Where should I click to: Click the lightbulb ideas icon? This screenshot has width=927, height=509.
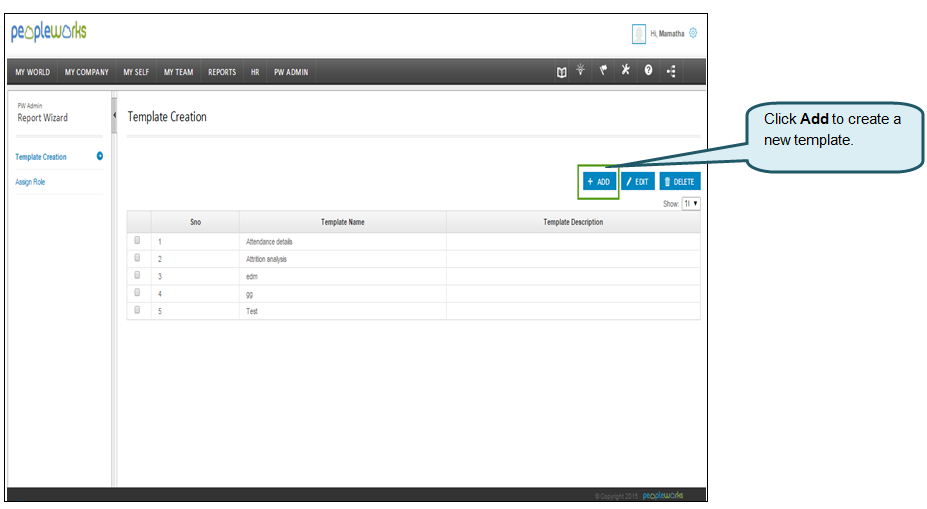(x=581, y=71)
